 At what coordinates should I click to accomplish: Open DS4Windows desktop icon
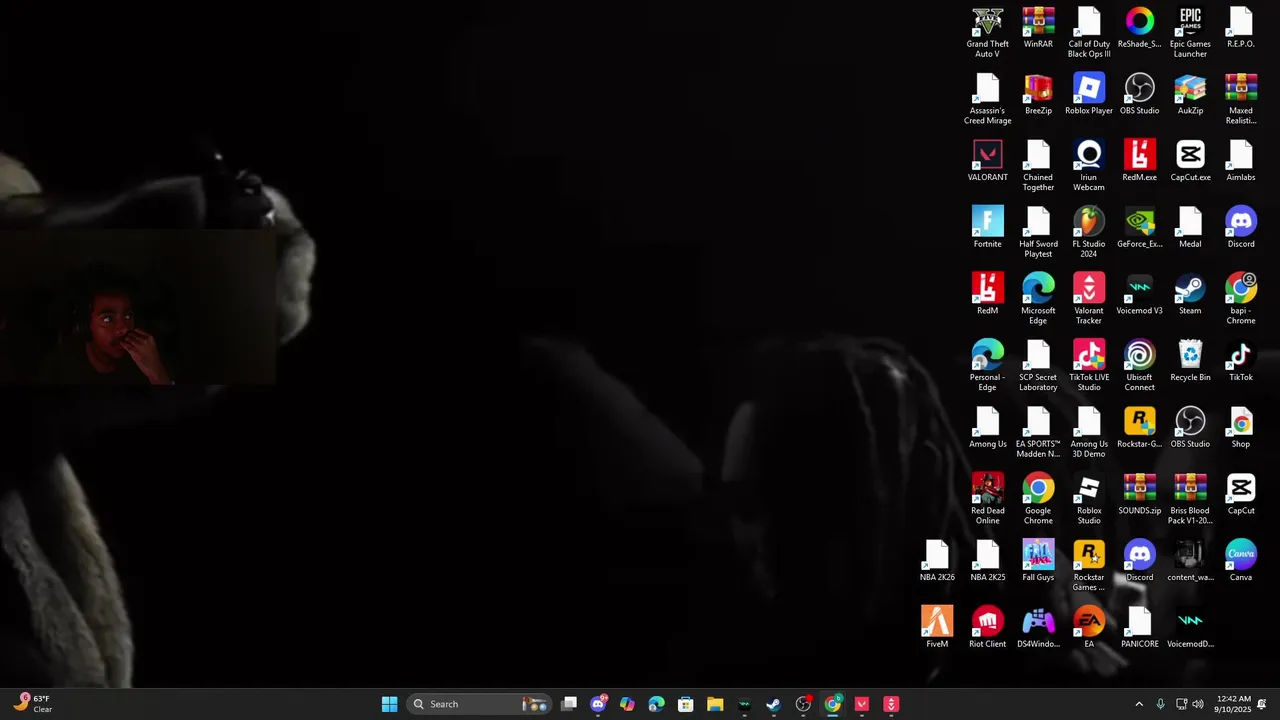[1038, 629]
